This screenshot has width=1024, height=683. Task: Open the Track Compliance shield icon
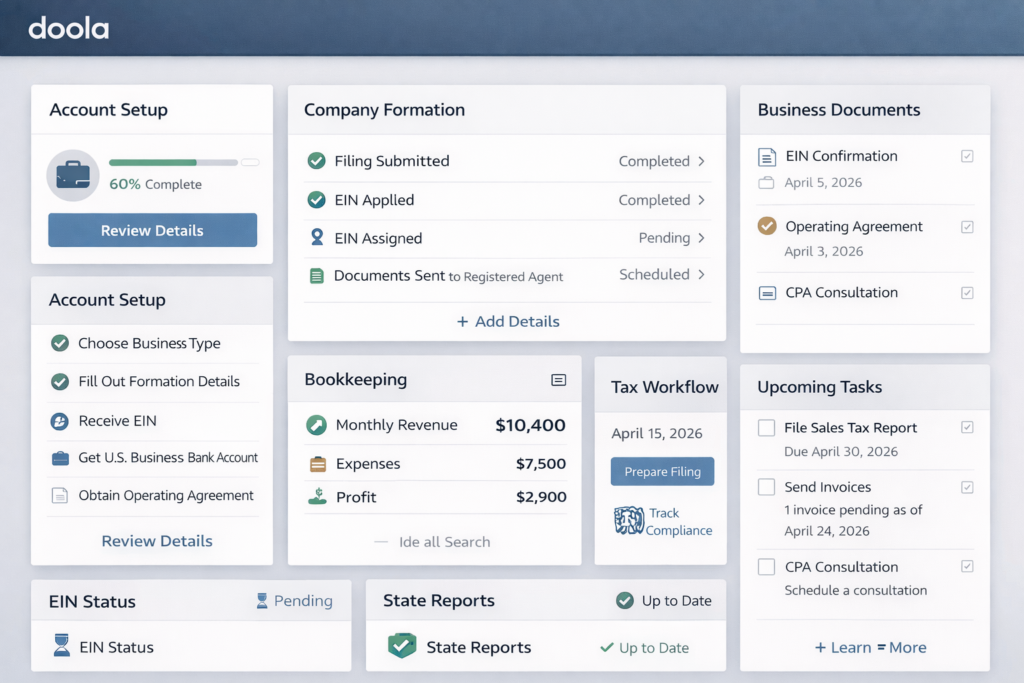point(630,522)
